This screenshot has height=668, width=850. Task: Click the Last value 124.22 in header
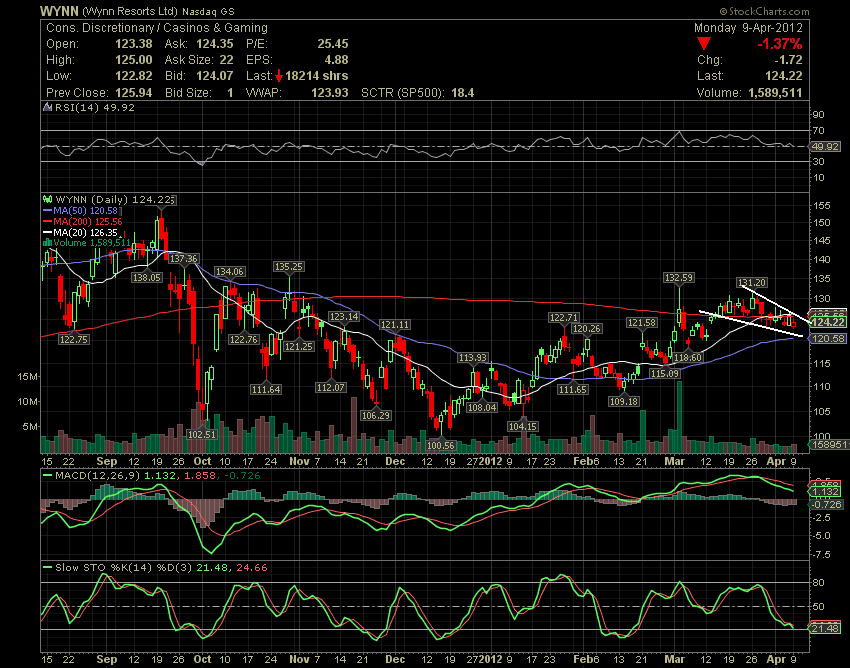click(x=784, y=76)
